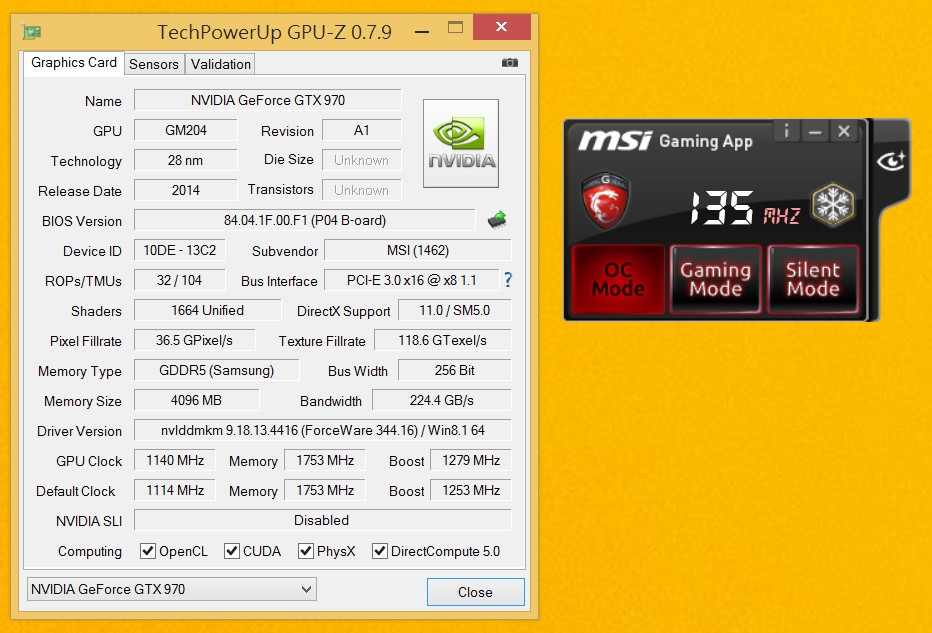Click the BIOS save chip icon
This screenshot has height=633, width=932.
497,220
